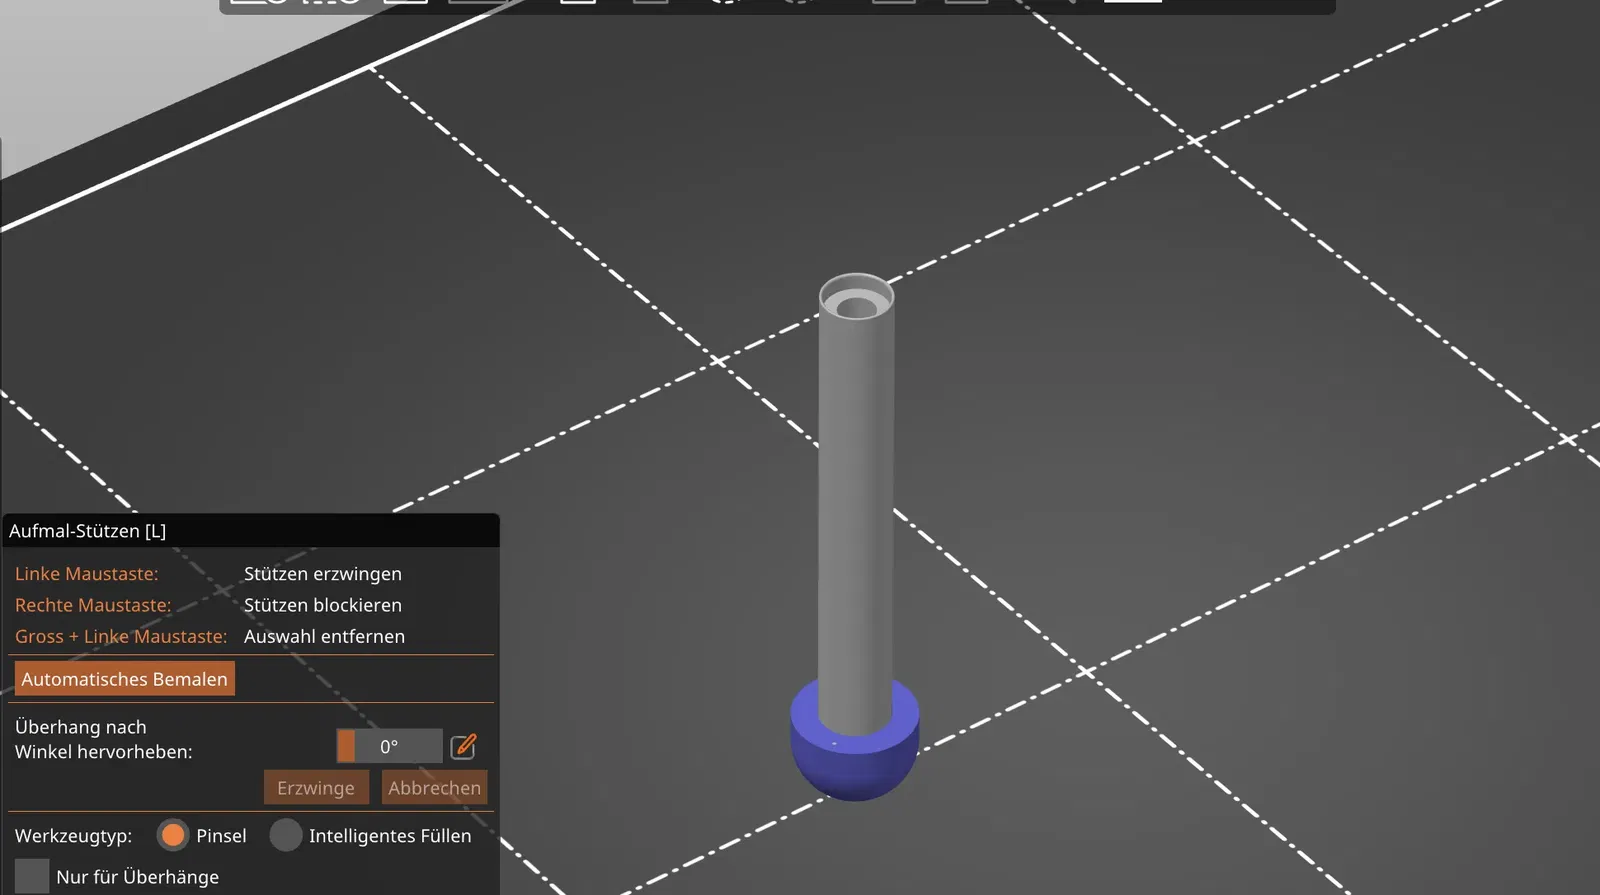Click the "Stützen erzwingen" text
This screenshot has height=895, width=1600.
coord(323,574)
